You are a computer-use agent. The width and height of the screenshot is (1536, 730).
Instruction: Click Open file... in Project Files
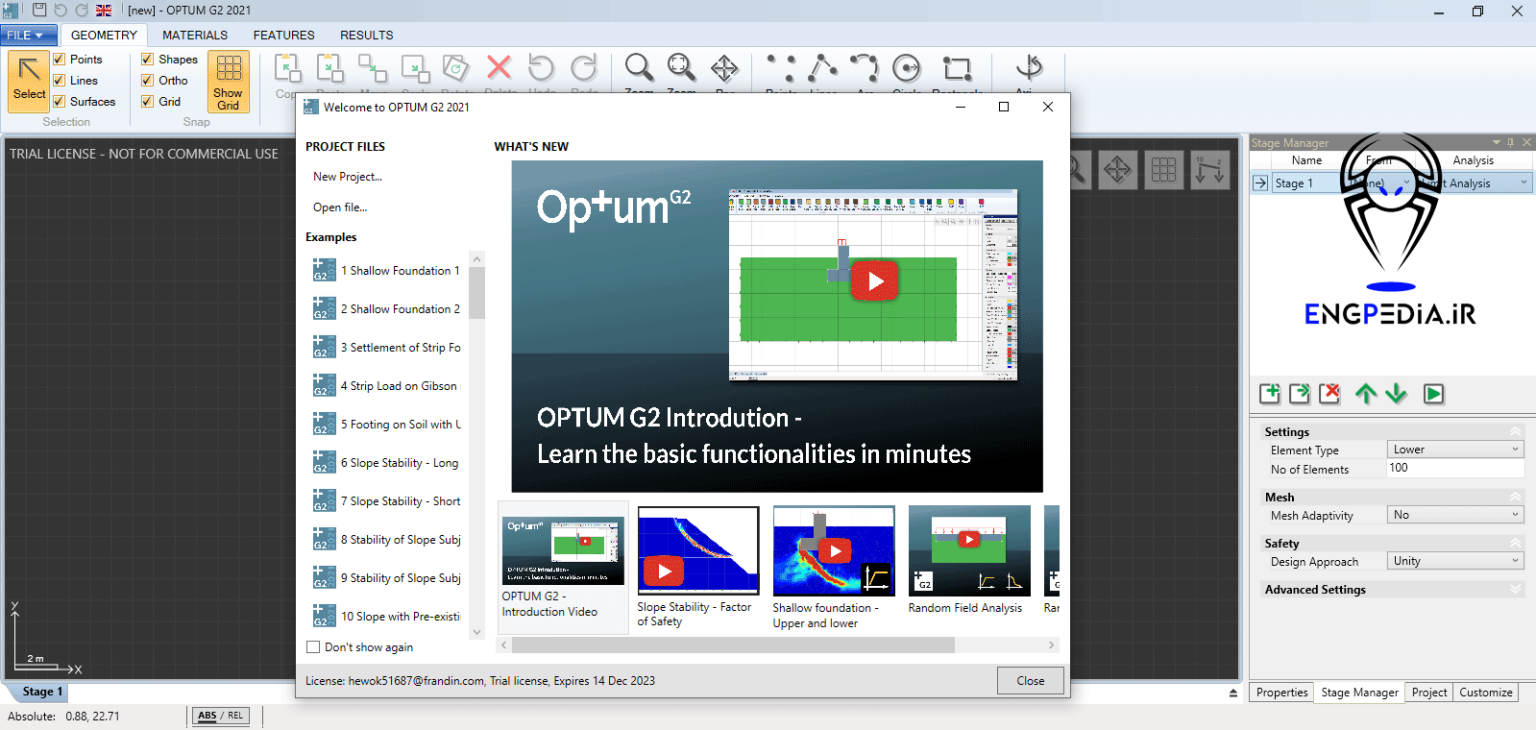340,207
